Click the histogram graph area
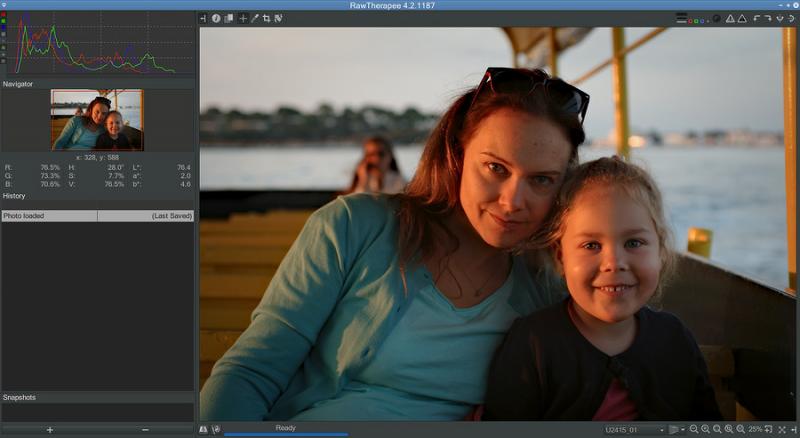Screen dimensions: 800x438 click(x=101, y=43)
